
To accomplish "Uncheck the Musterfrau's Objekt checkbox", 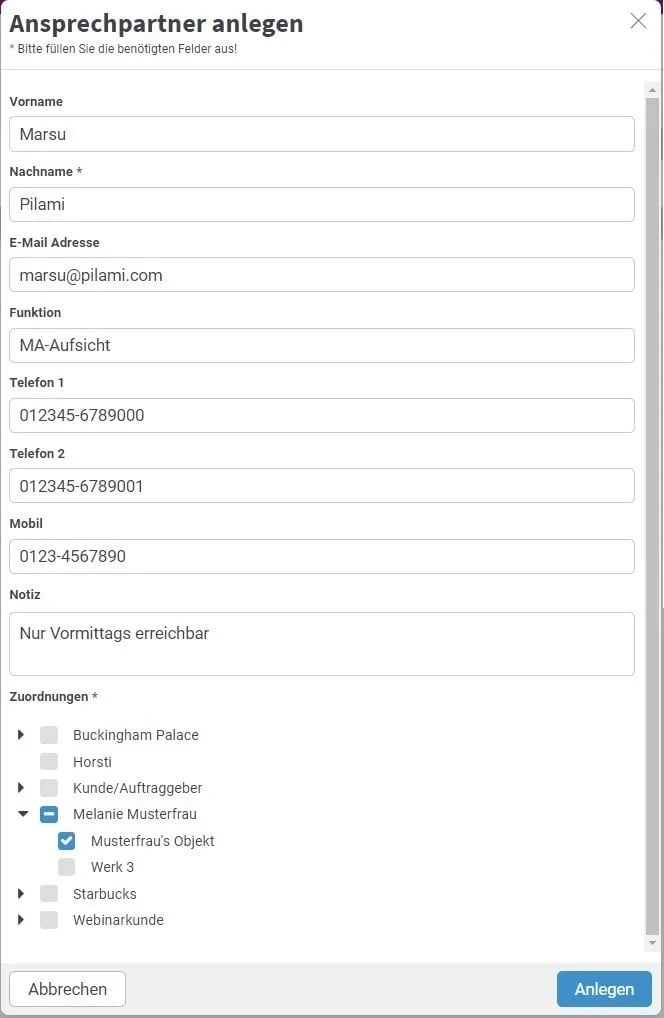I will (x=66, y=841).
